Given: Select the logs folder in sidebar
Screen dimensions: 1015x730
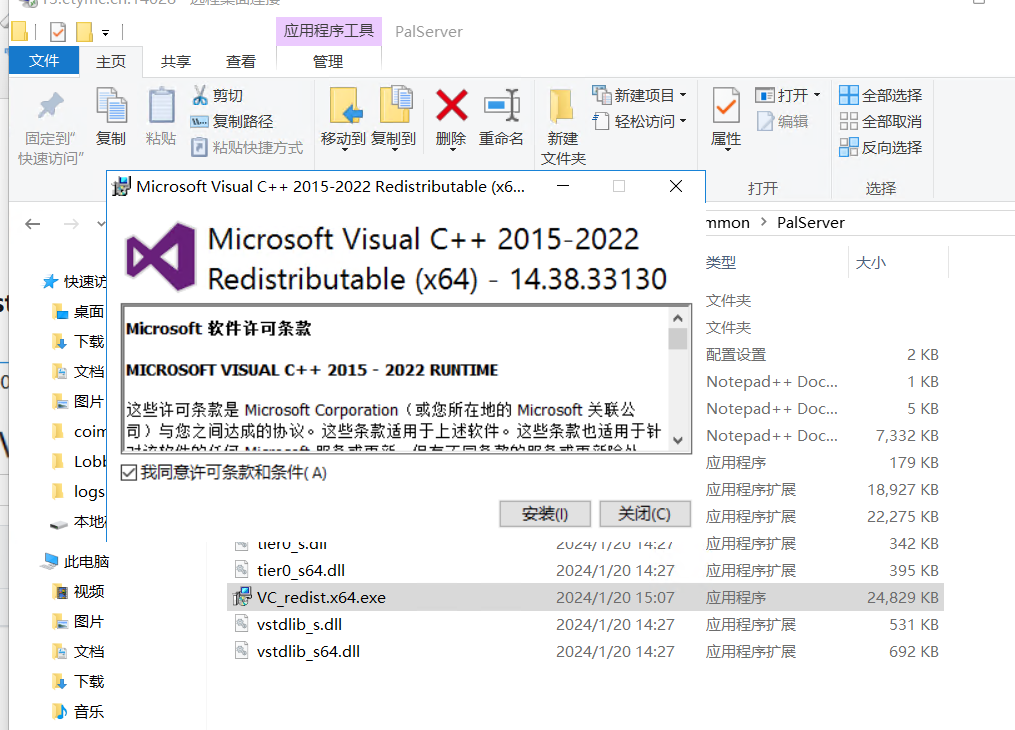Looking at the screenshot, I should coord(79,491).
